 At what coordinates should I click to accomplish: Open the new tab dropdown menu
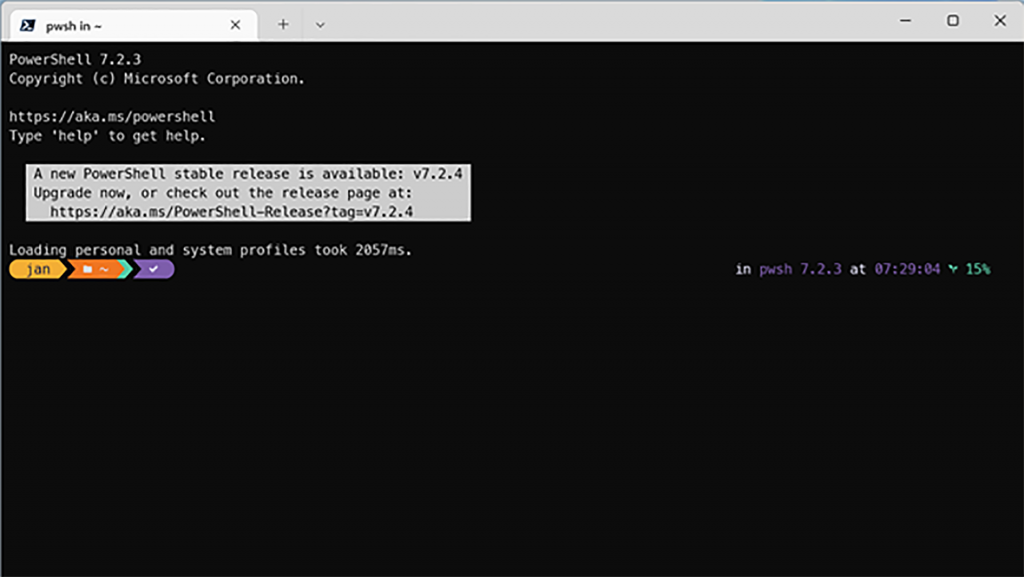[x=318, y=21]
